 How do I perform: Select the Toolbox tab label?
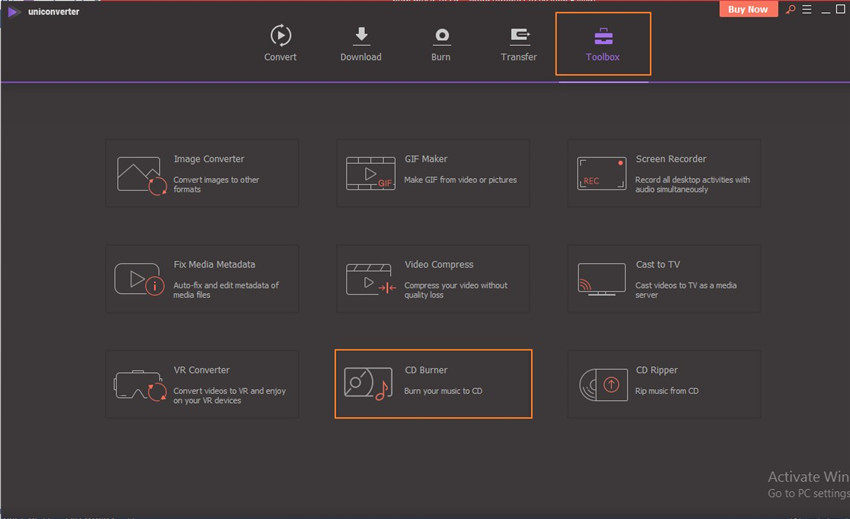point(603,57)
